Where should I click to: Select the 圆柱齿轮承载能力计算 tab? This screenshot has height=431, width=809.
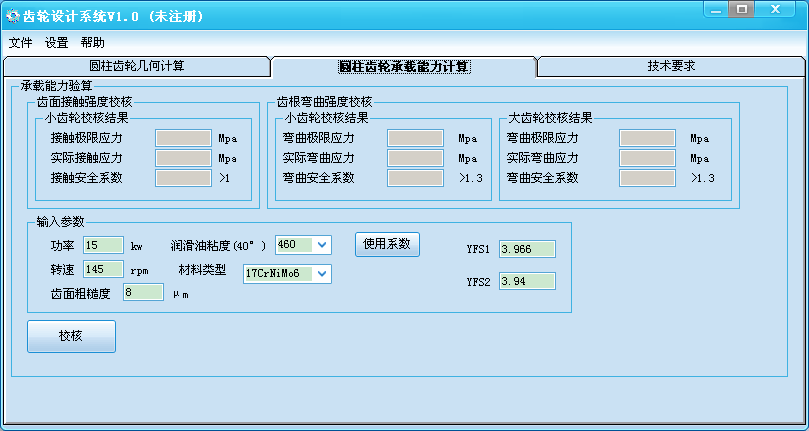click(x=404, y=67)
